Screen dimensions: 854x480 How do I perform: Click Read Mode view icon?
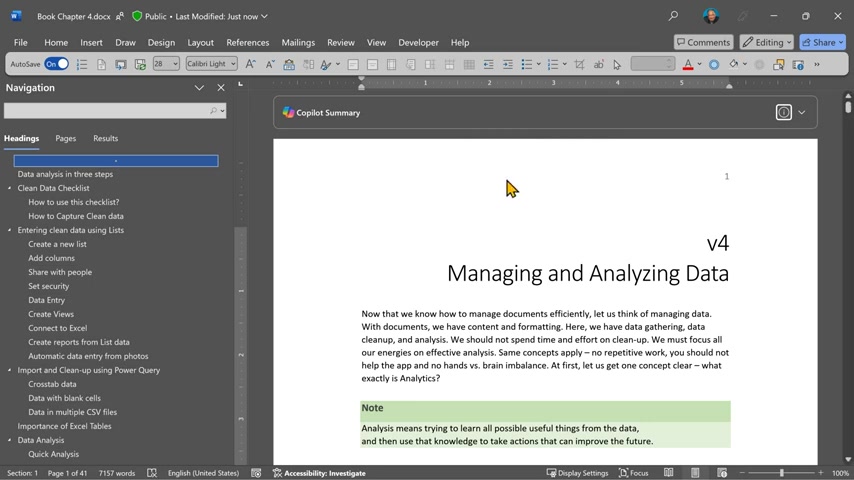[668, 473]
